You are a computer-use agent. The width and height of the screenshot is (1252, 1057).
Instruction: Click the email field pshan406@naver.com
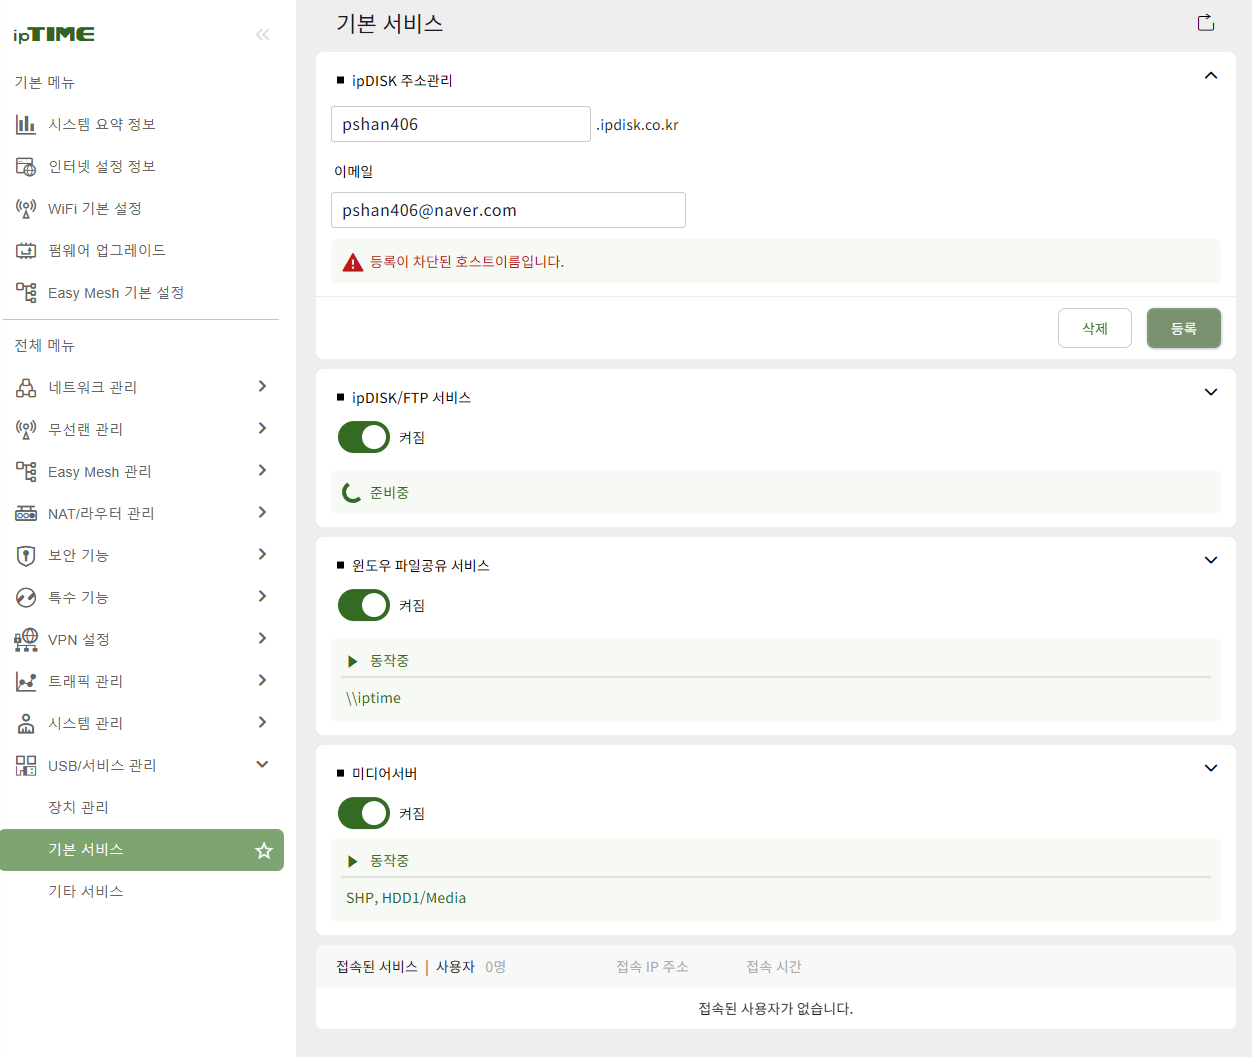(508, 210)
